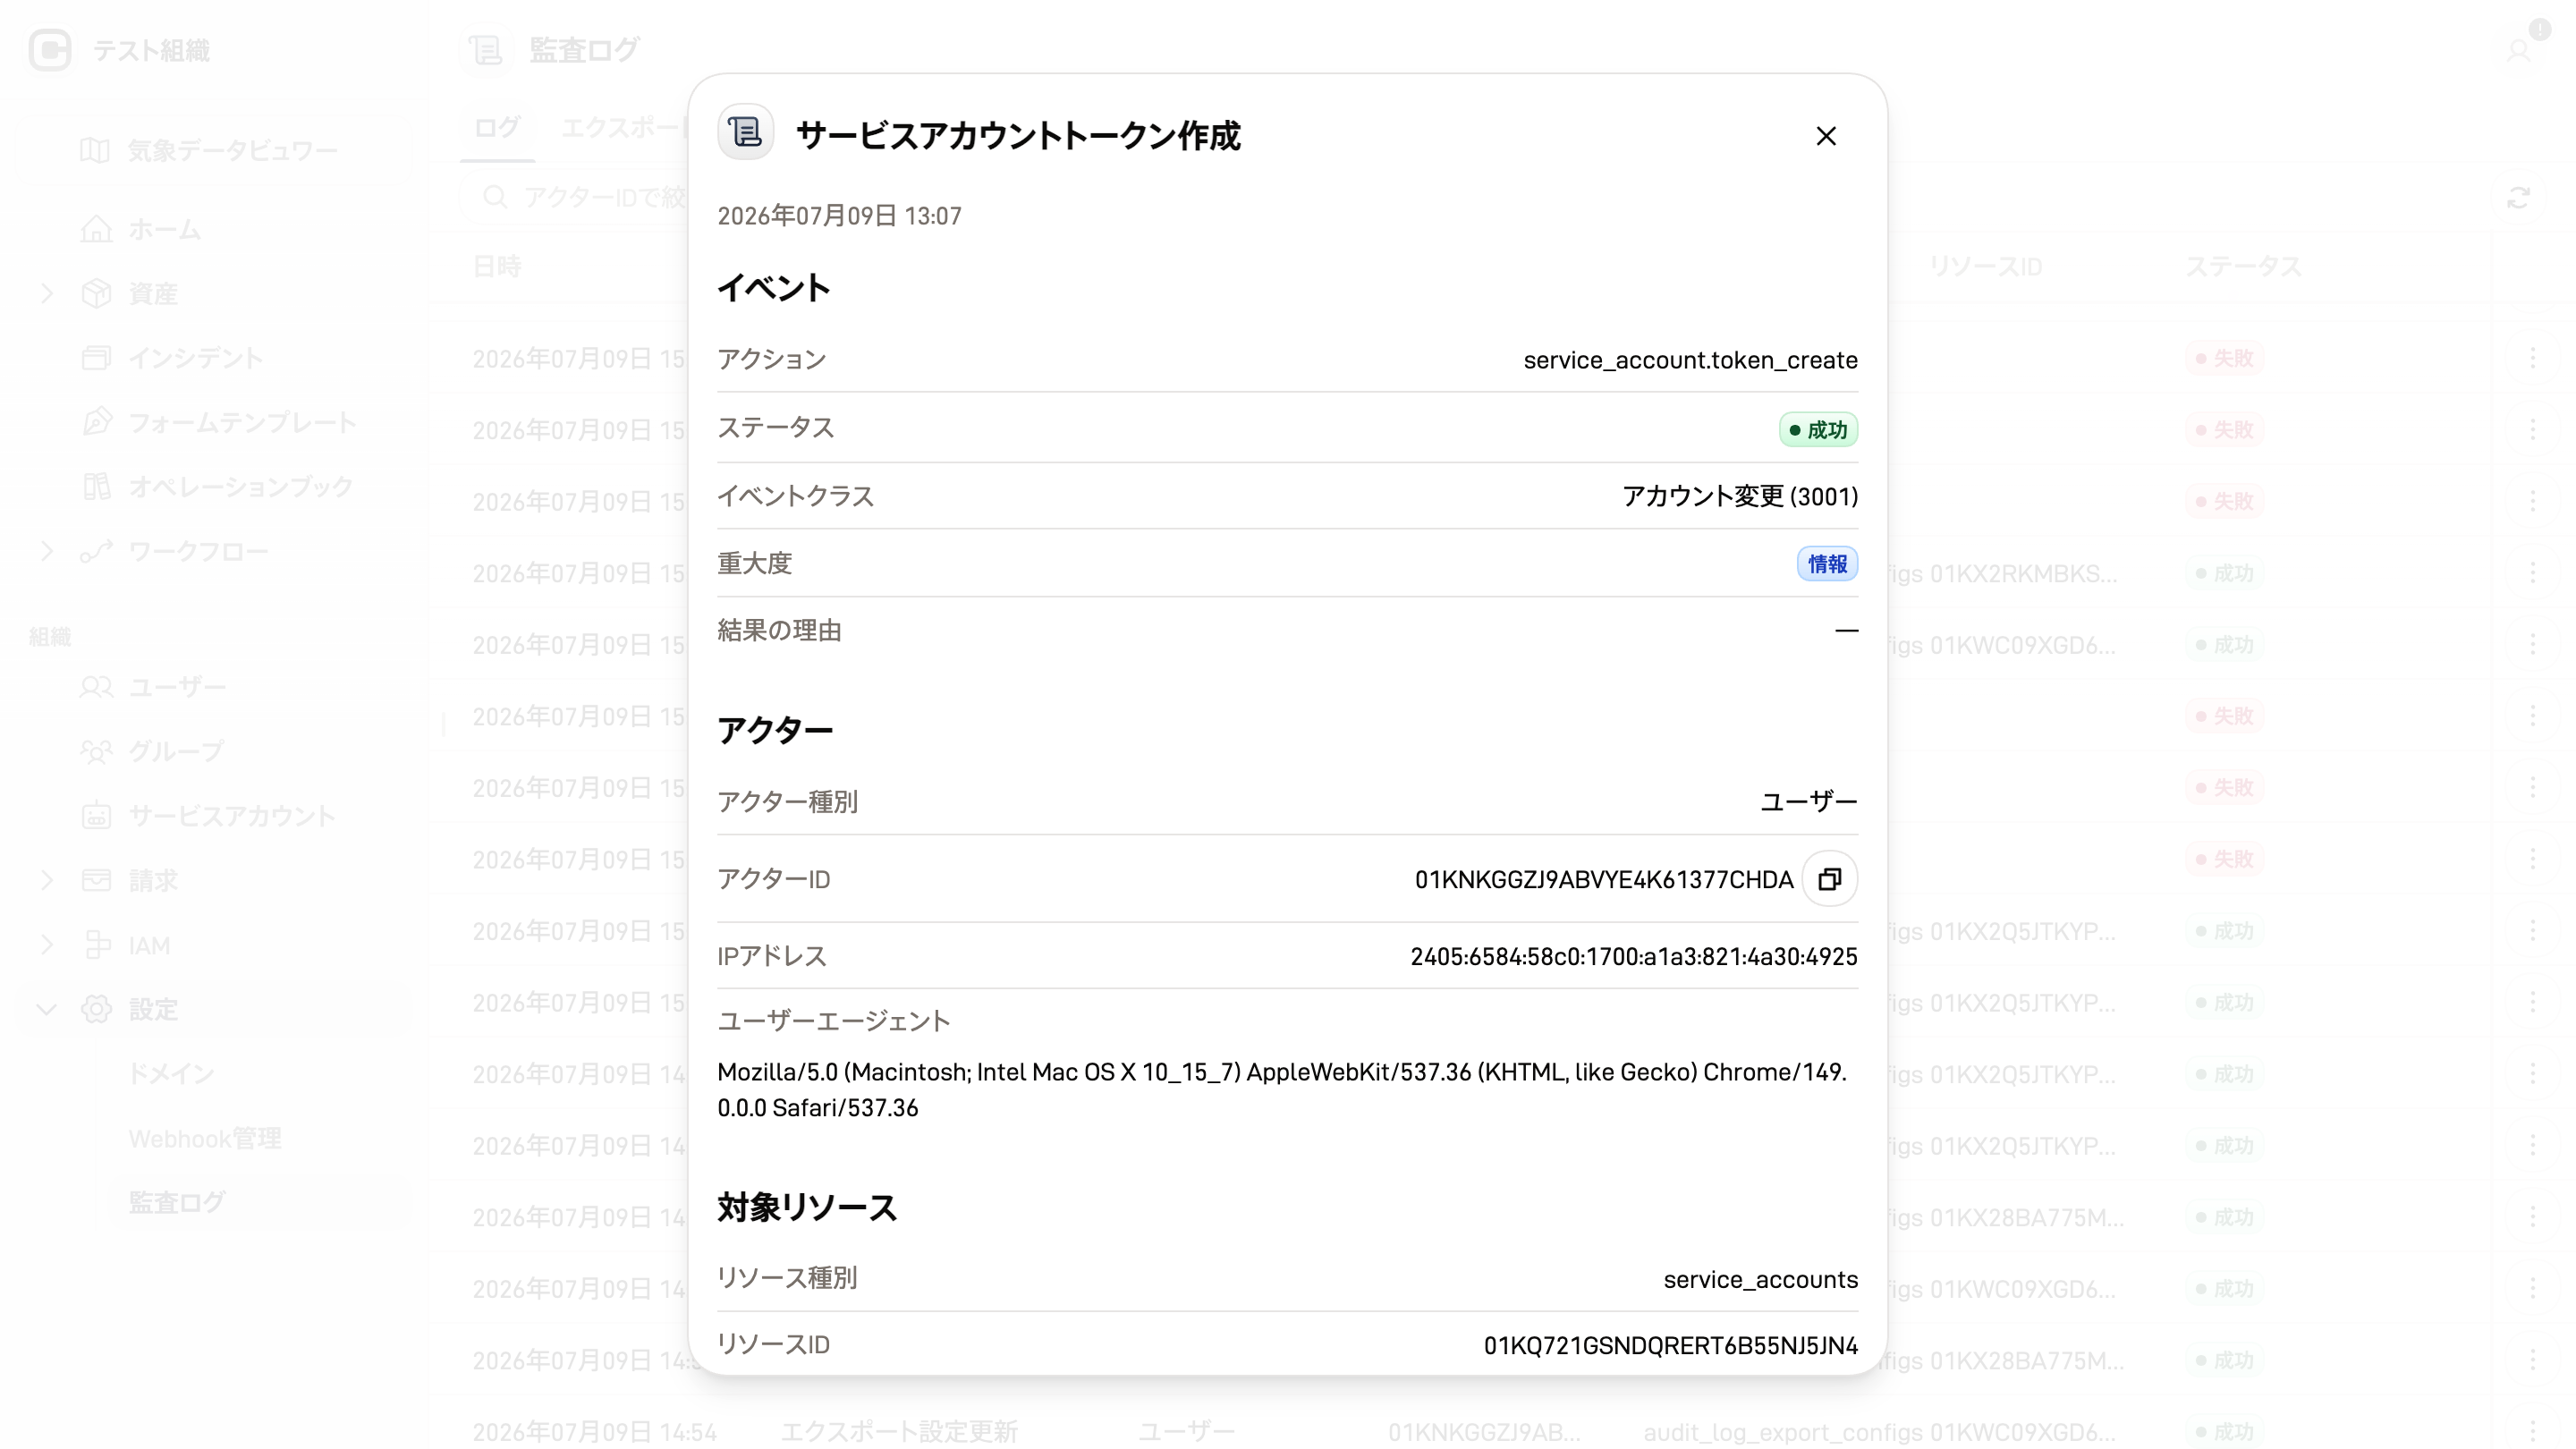Go to ホーム in sidebar
Image resolution: width=2576 pixels, height=1449 pixels.
pyautogui.click(x=165, y=229)
